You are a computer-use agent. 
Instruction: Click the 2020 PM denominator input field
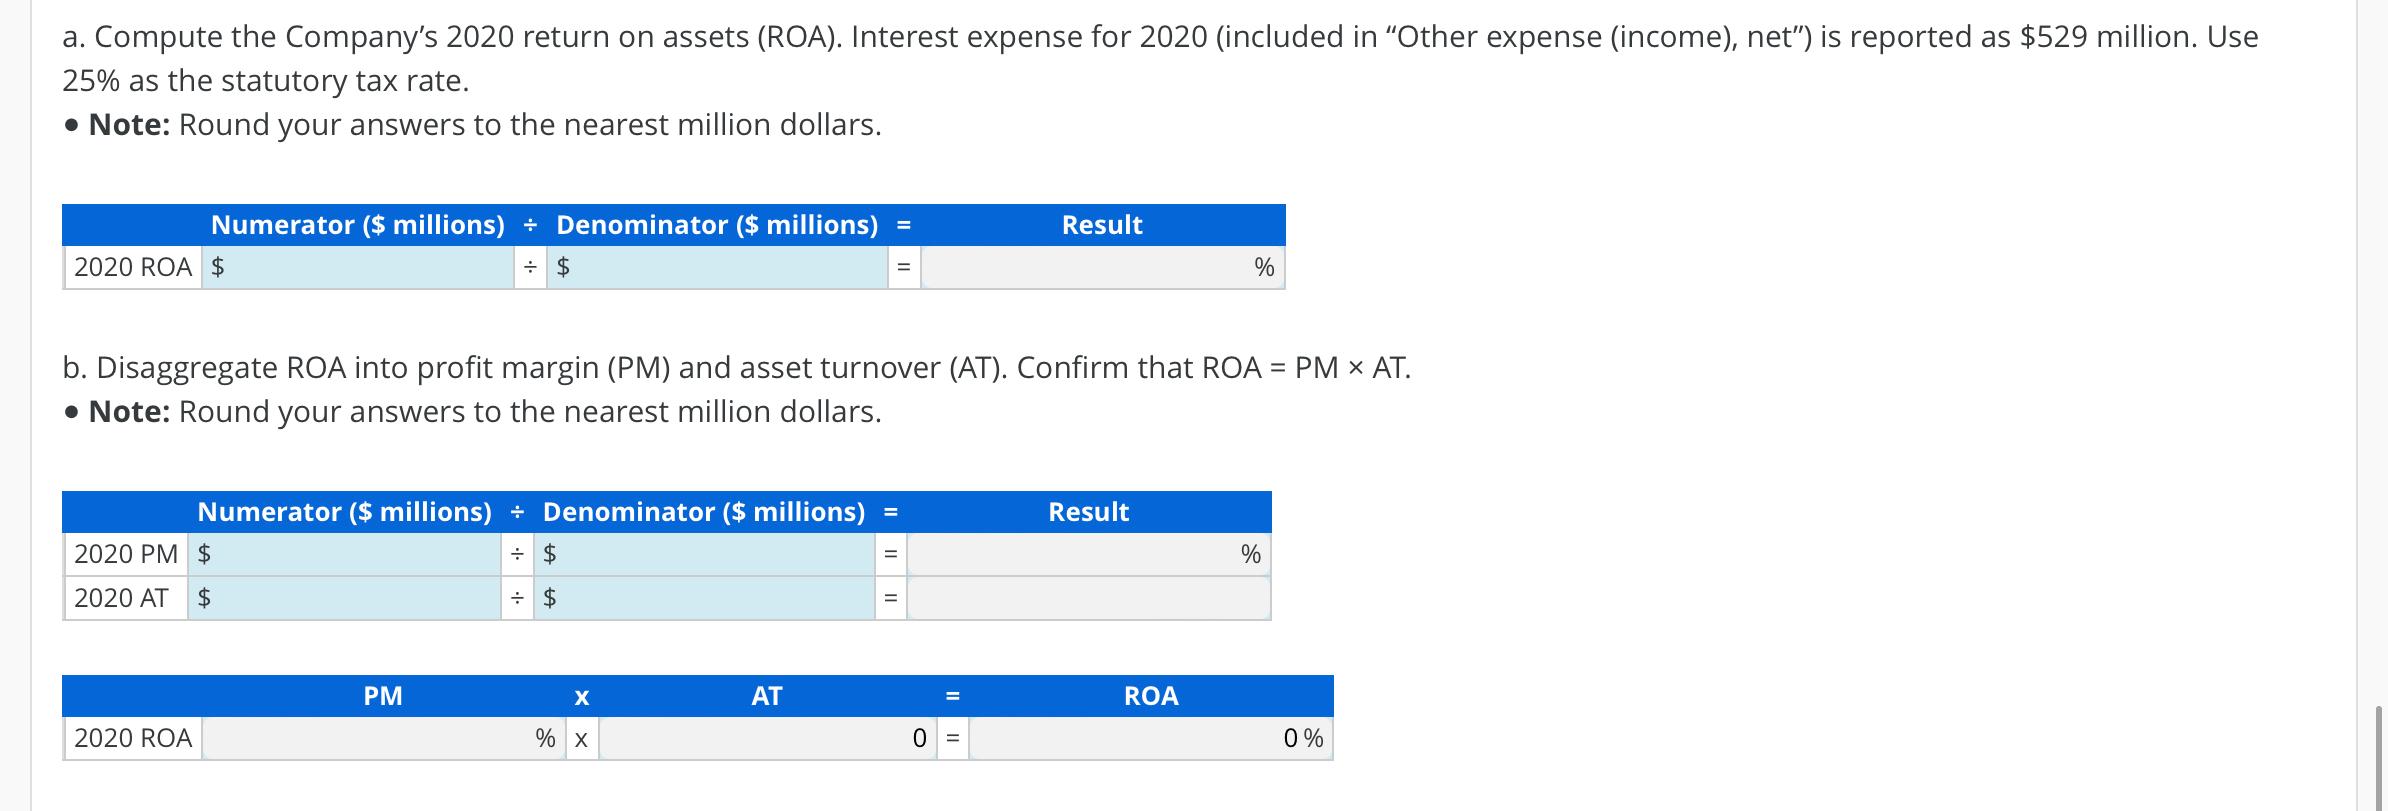(x=713, y=554)
